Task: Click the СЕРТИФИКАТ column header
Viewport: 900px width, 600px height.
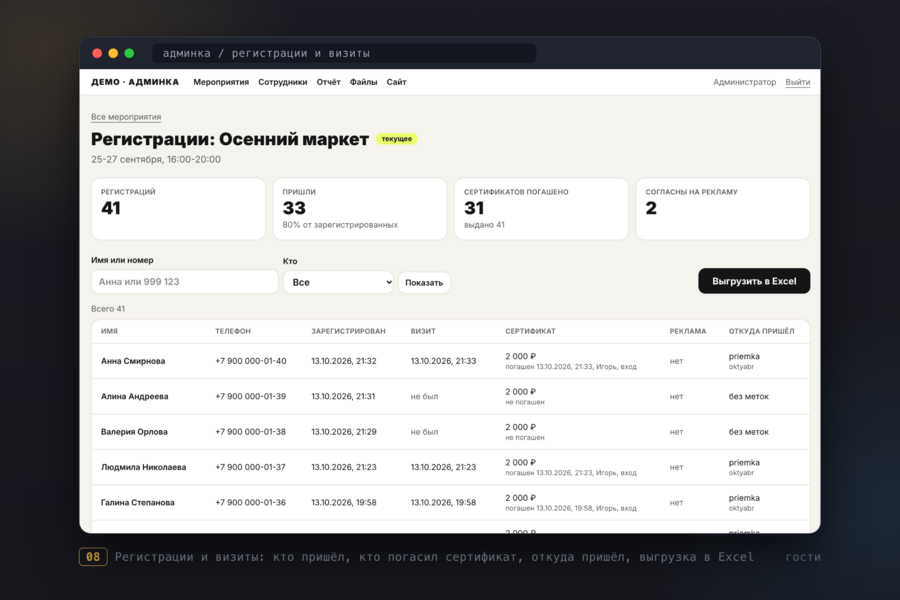Action: tap(530, 331)
